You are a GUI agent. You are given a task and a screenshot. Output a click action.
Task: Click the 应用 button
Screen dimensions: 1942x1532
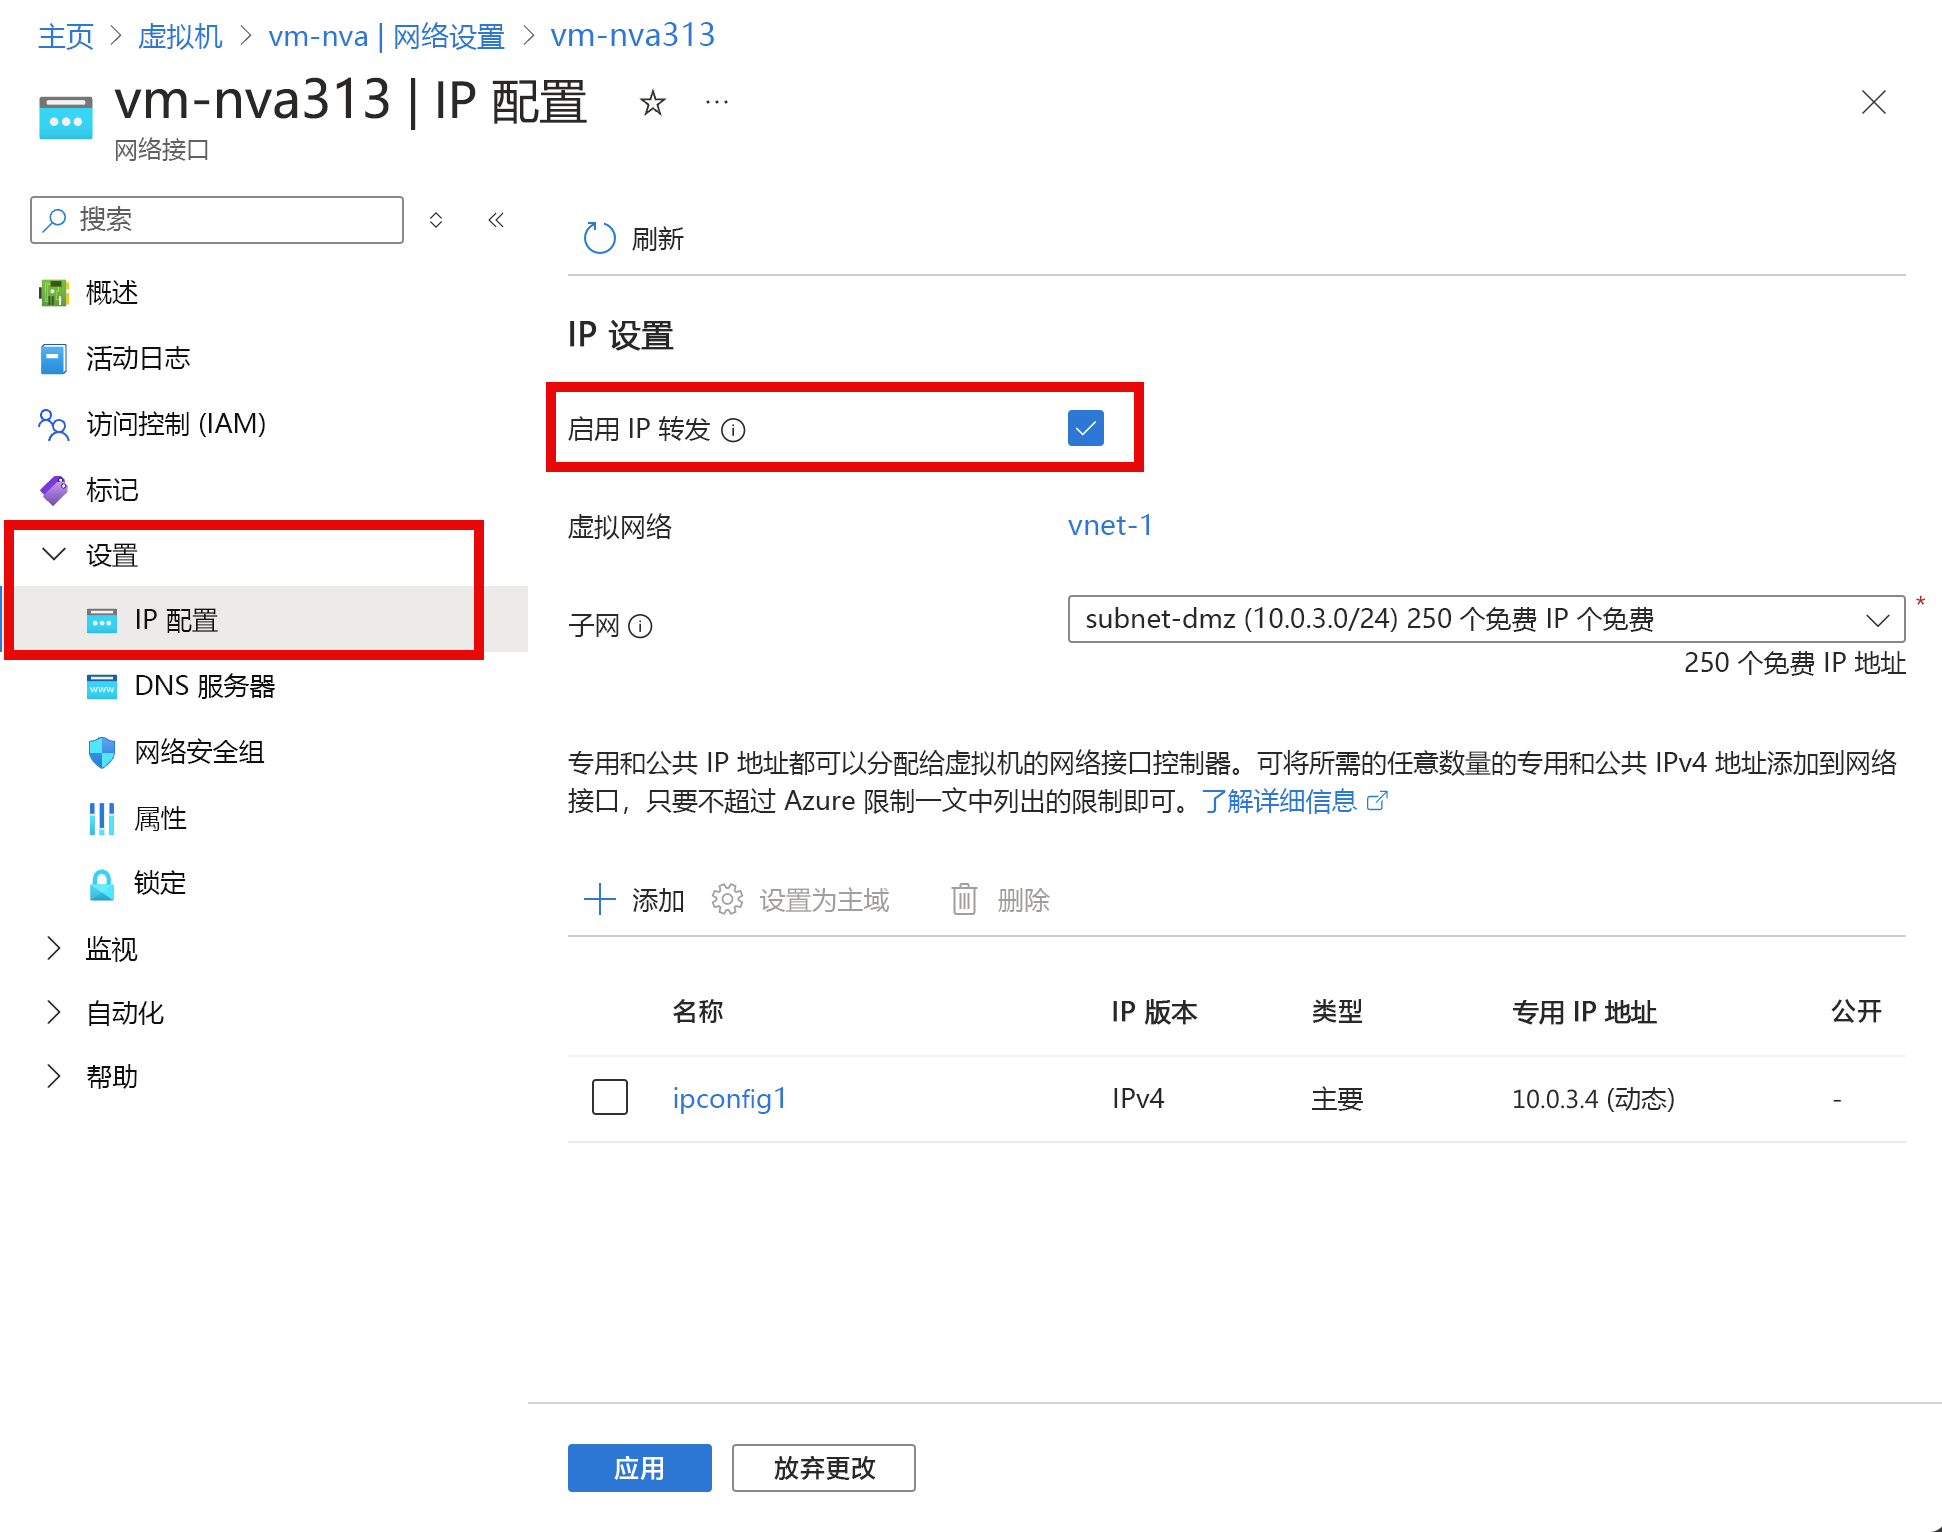pos(639,1467)
